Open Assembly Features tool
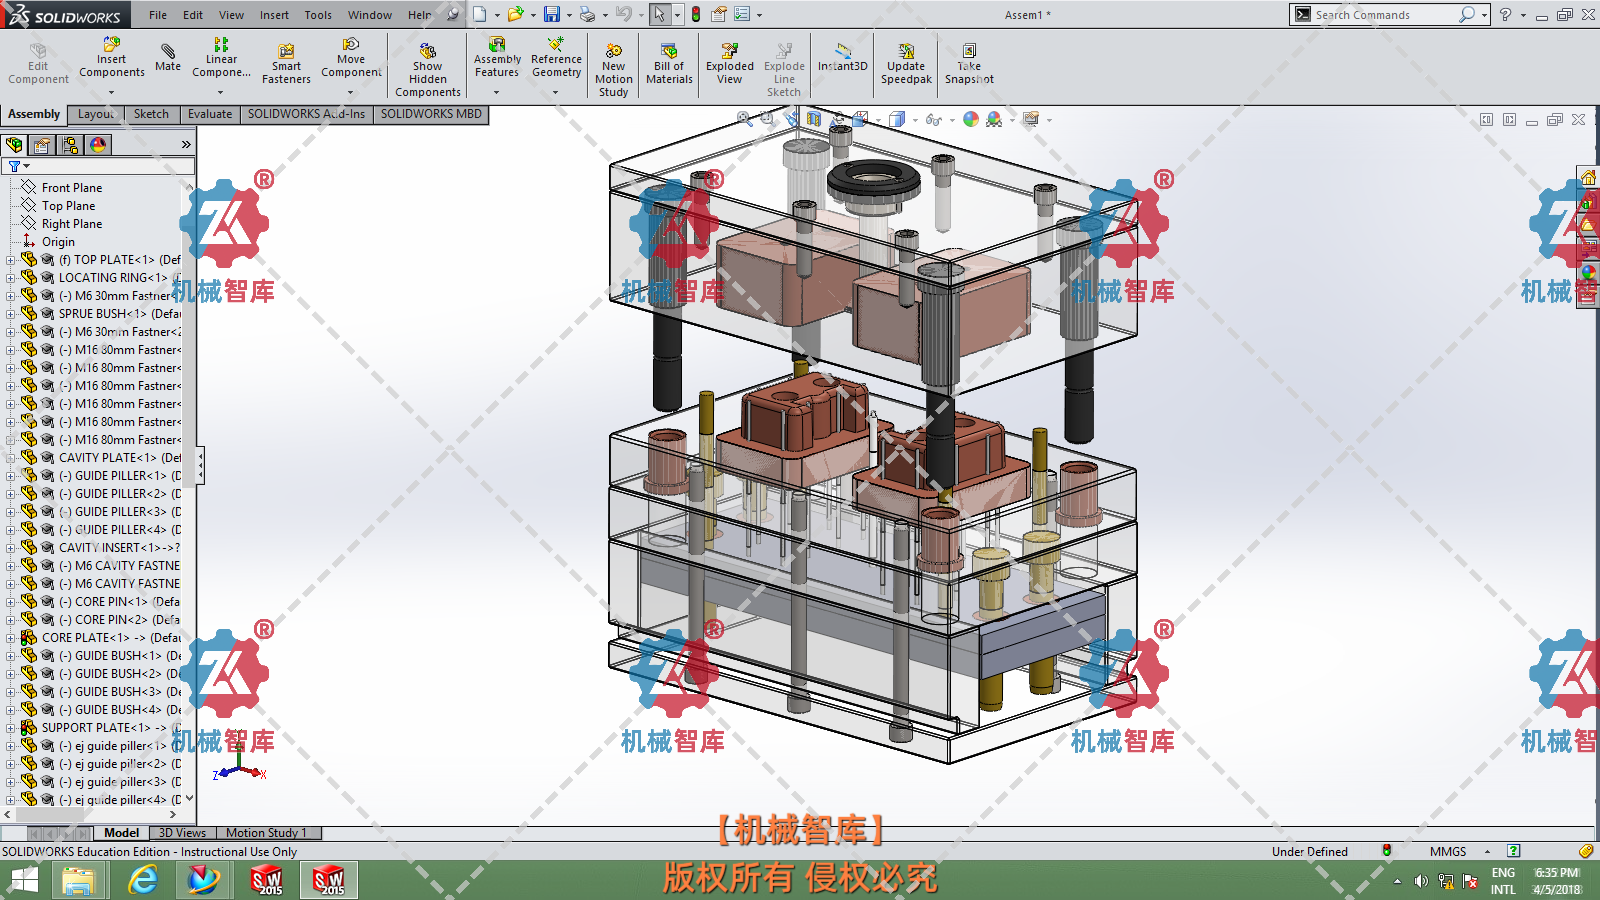The image size is (1600, 900). coord(496,57)
